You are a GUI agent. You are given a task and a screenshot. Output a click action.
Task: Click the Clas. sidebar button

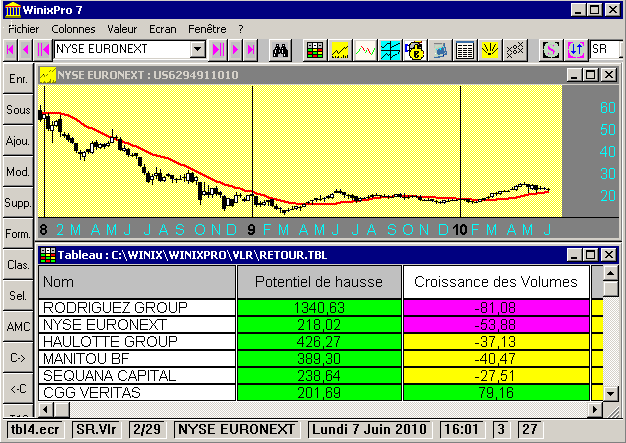coord(18,265)
